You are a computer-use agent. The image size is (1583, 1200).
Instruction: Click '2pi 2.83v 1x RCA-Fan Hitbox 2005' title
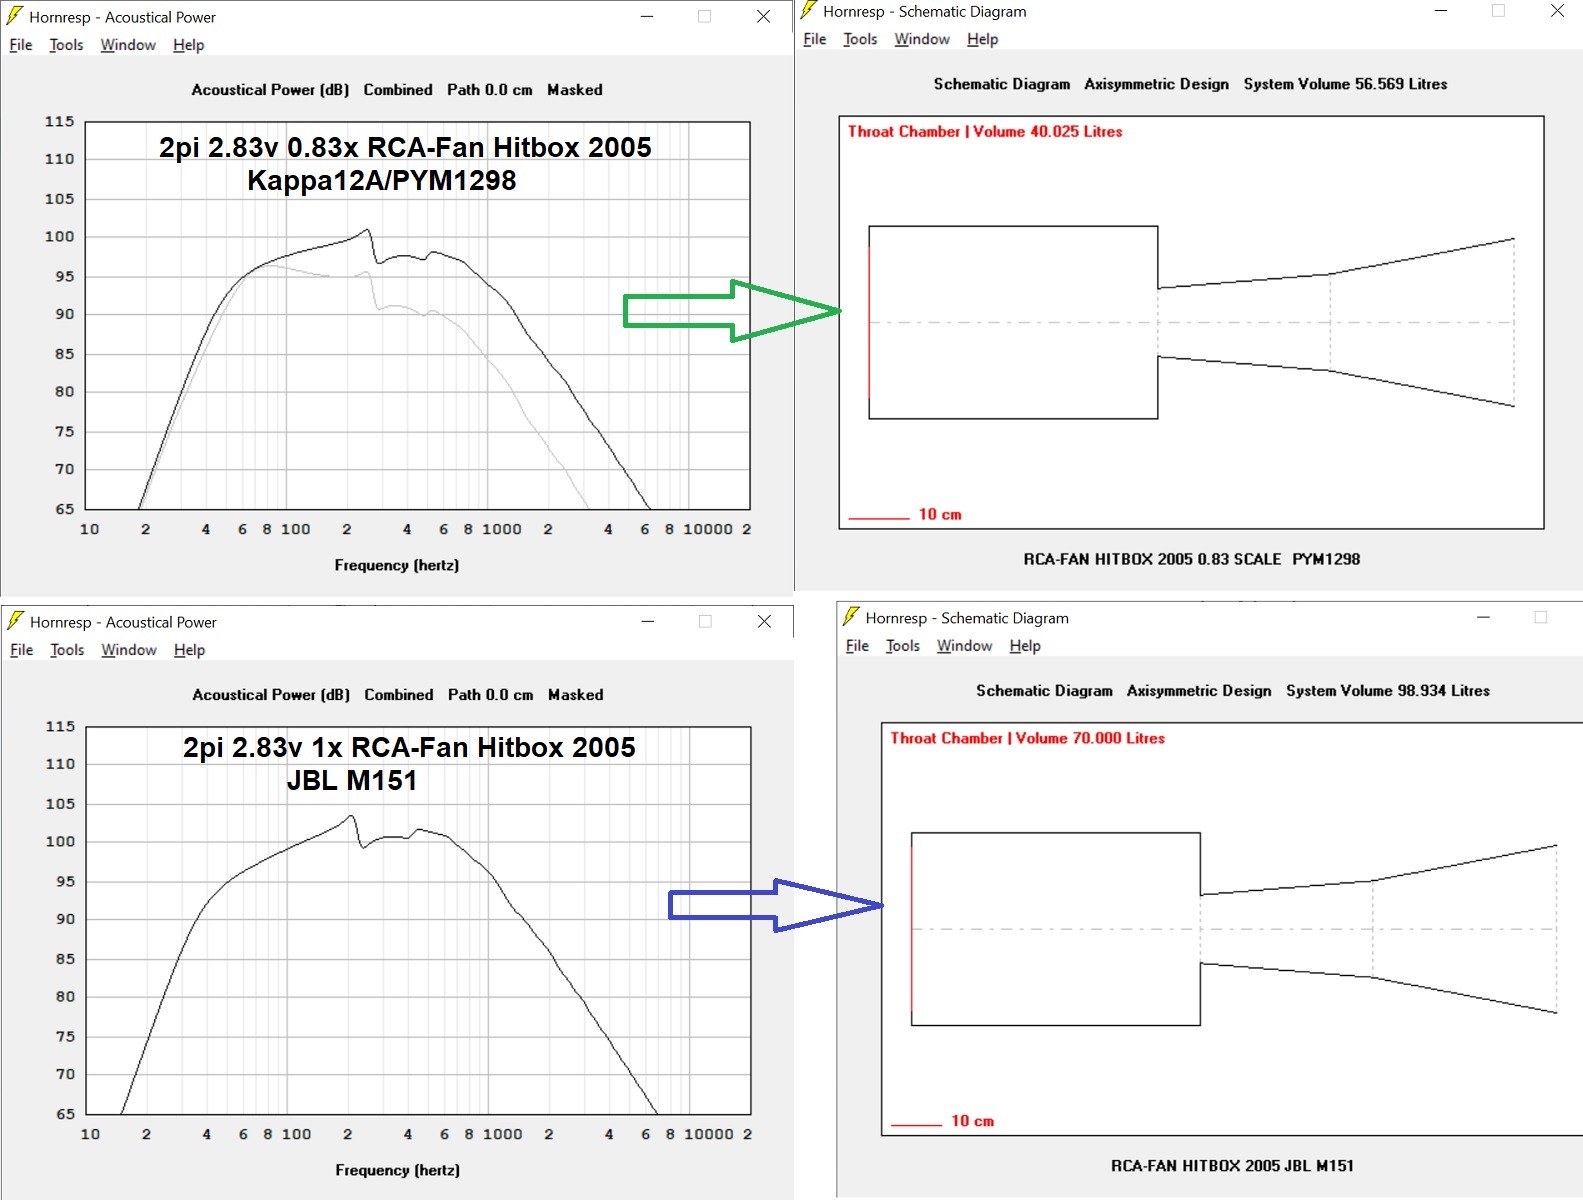(x=409, y=747)
